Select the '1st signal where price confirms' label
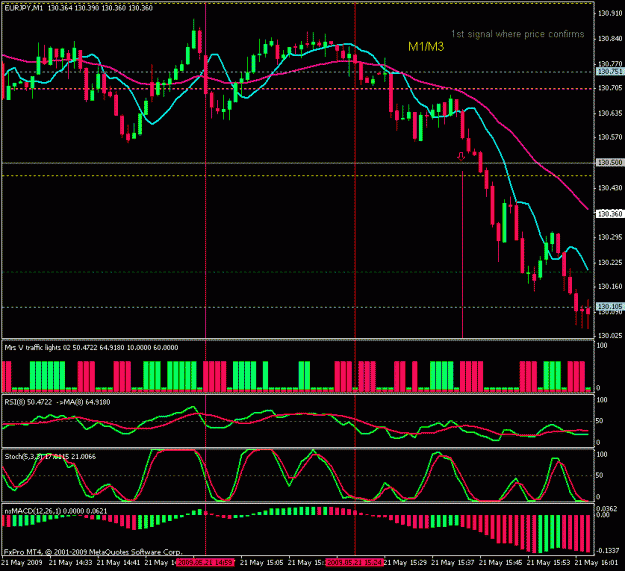This screenshot has height=571, width=625. pos(518,34)
